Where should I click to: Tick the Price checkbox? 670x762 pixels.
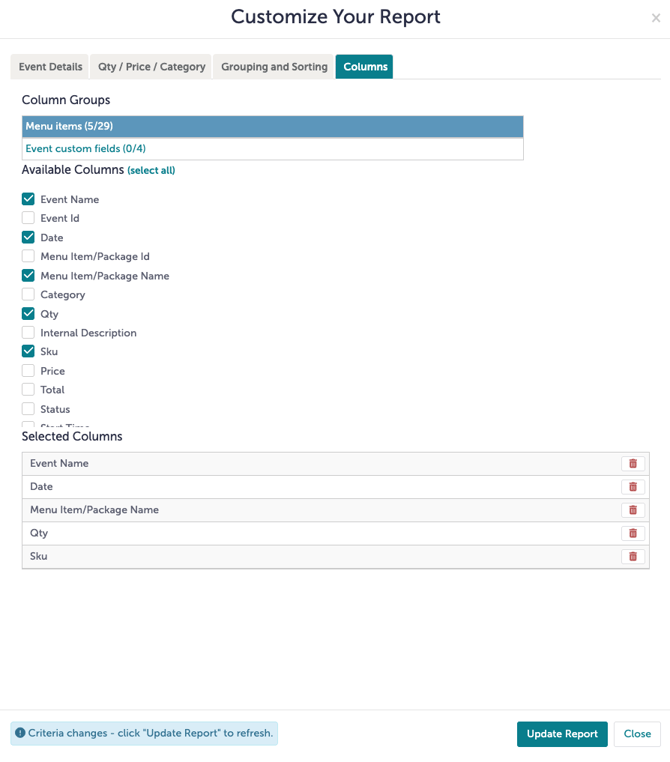coord(28,371)
